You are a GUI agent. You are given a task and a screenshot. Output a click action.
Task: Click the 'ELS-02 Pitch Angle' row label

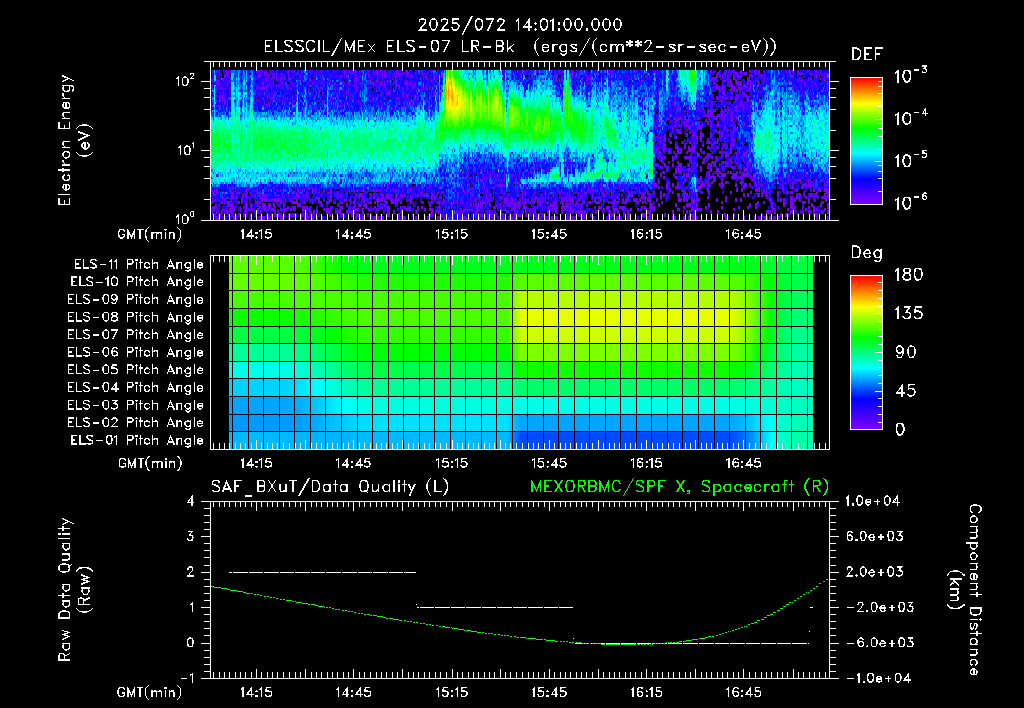pyautogui.click(x=136, y=423)
